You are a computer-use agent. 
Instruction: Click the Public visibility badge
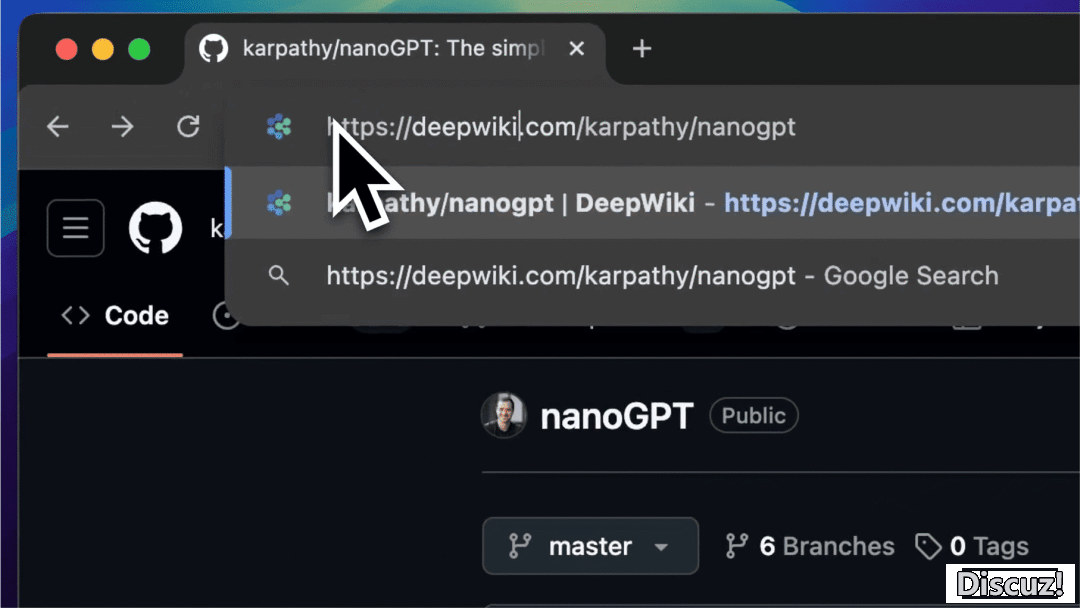(754, 416)
